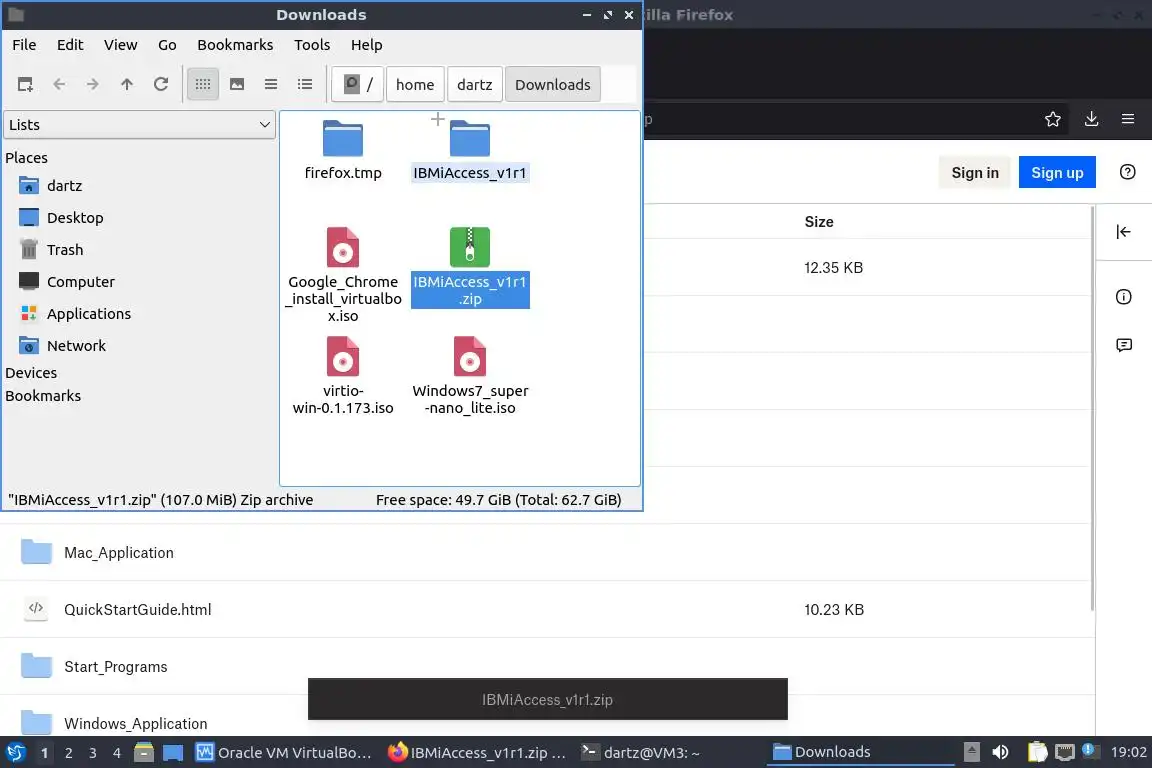Open Edit menu in file manager
Viewport: 1152px width, 768px height.
coord(70,45)
